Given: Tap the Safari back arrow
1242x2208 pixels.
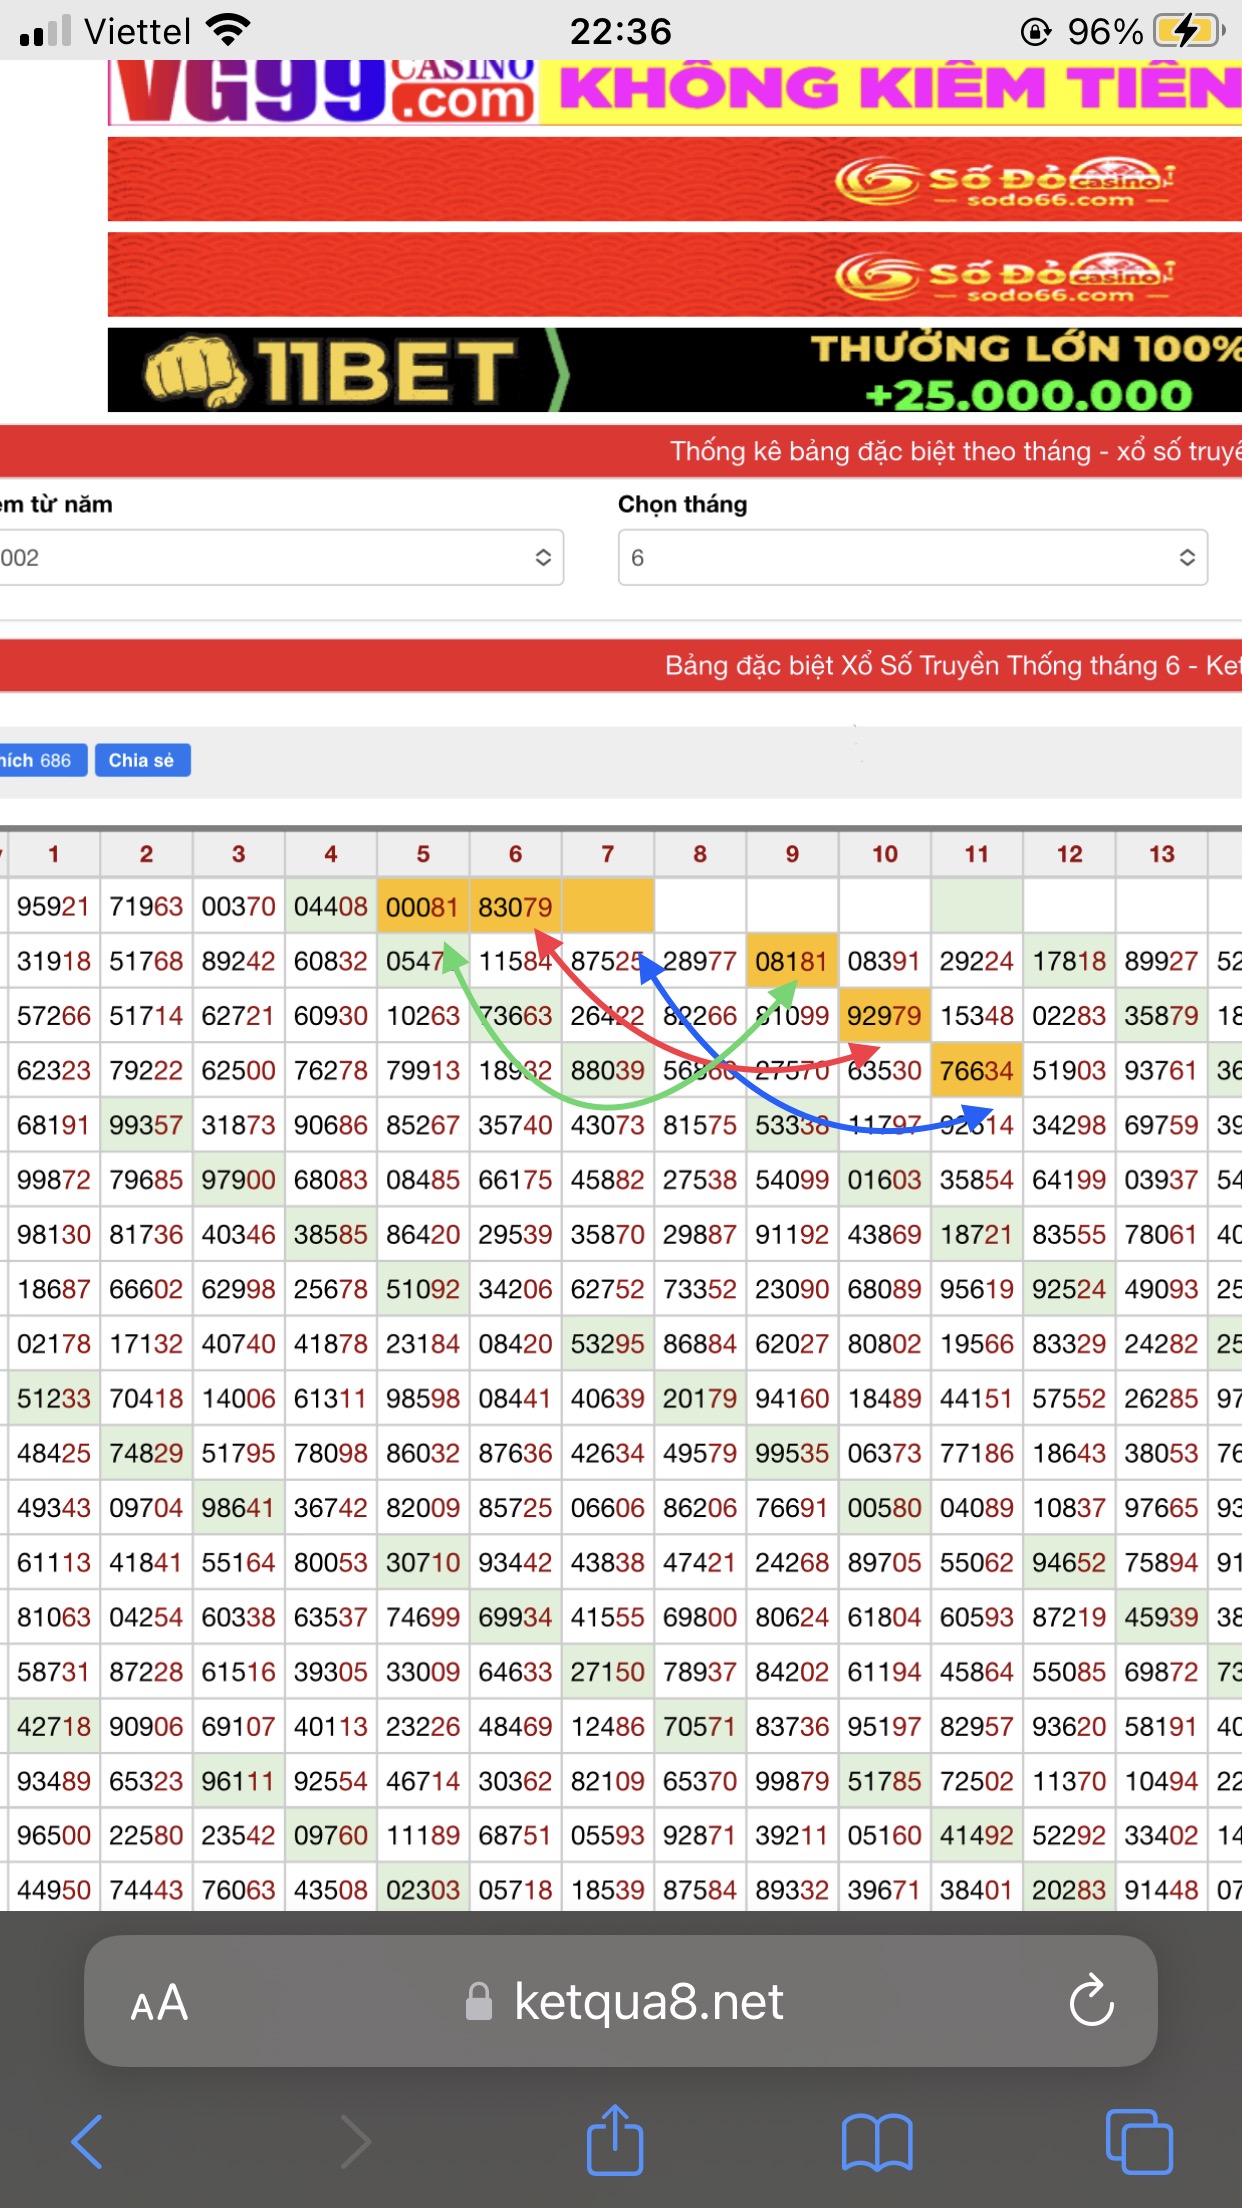Looking at the screenshot, I should [87, 2141].
